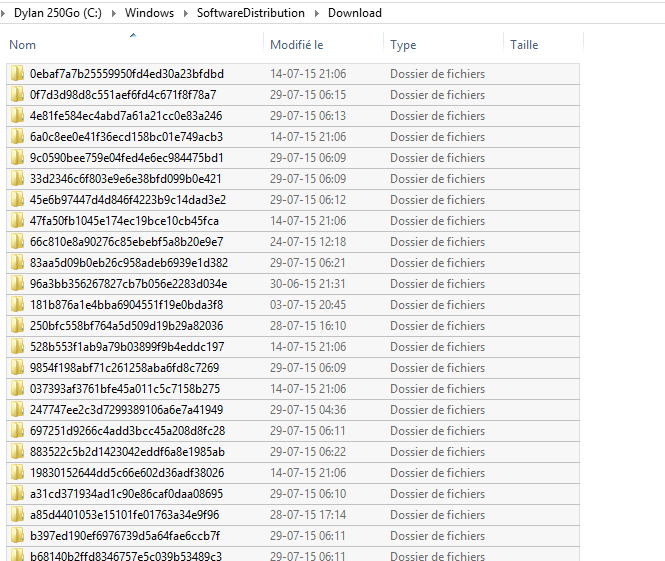Select folder name 0f7d3d98d8c551aef6fd4c671f8f78a7
665x561 pixels.
pos(123,95)
